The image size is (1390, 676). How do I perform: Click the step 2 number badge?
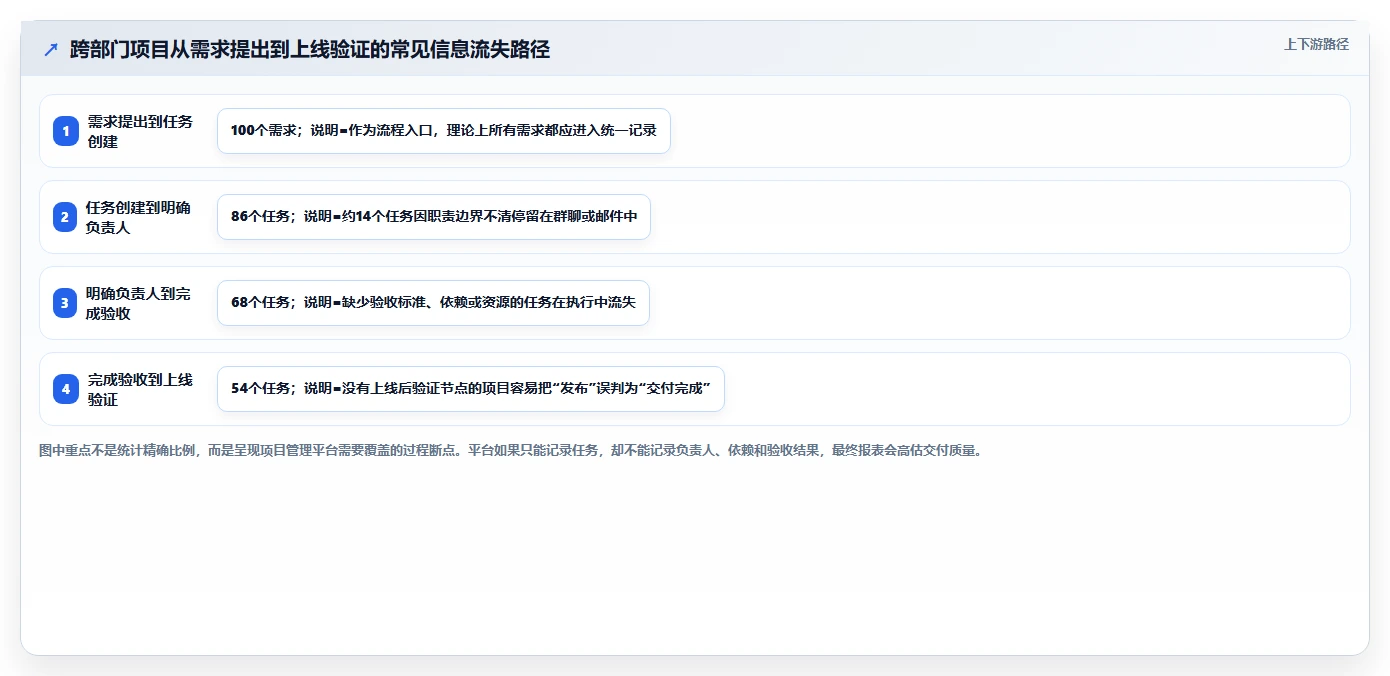(66, 217)
